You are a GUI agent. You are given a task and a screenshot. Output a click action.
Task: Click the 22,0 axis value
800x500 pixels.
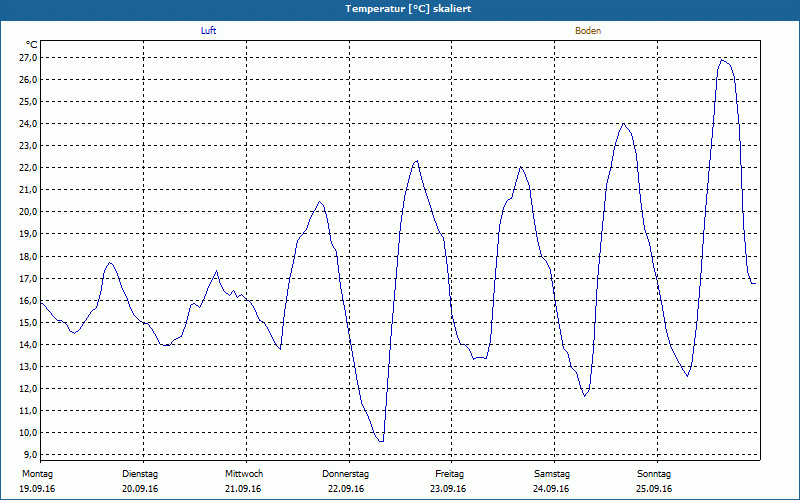[x=28, y=168]
